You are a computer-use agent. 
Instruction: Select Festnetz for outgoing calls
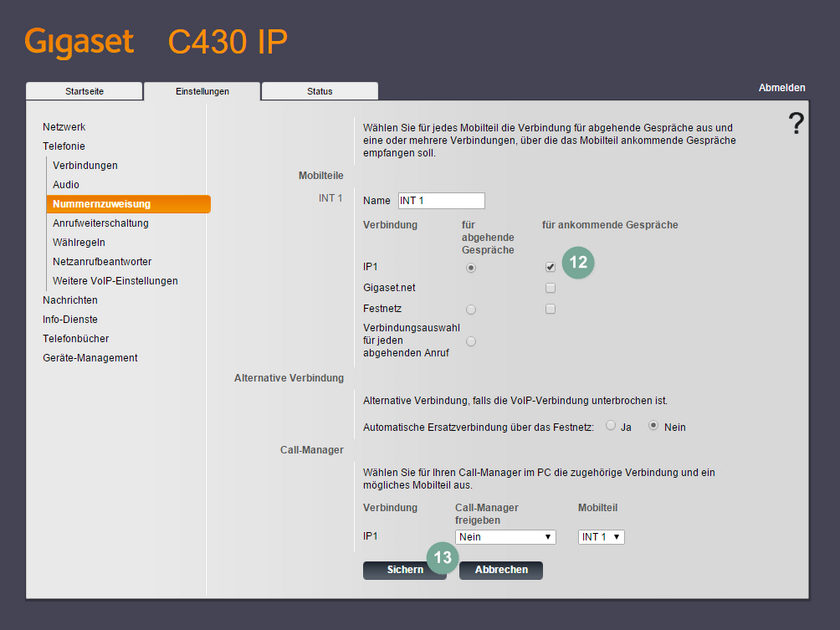click(470, 309)
